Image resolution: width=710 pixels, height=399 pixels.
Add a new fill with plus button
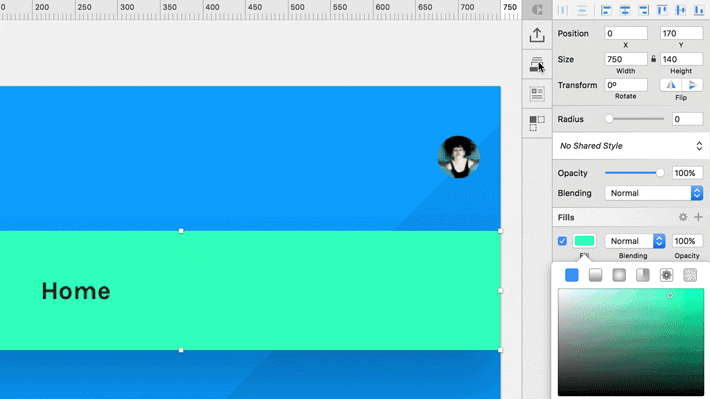[698, 217]
